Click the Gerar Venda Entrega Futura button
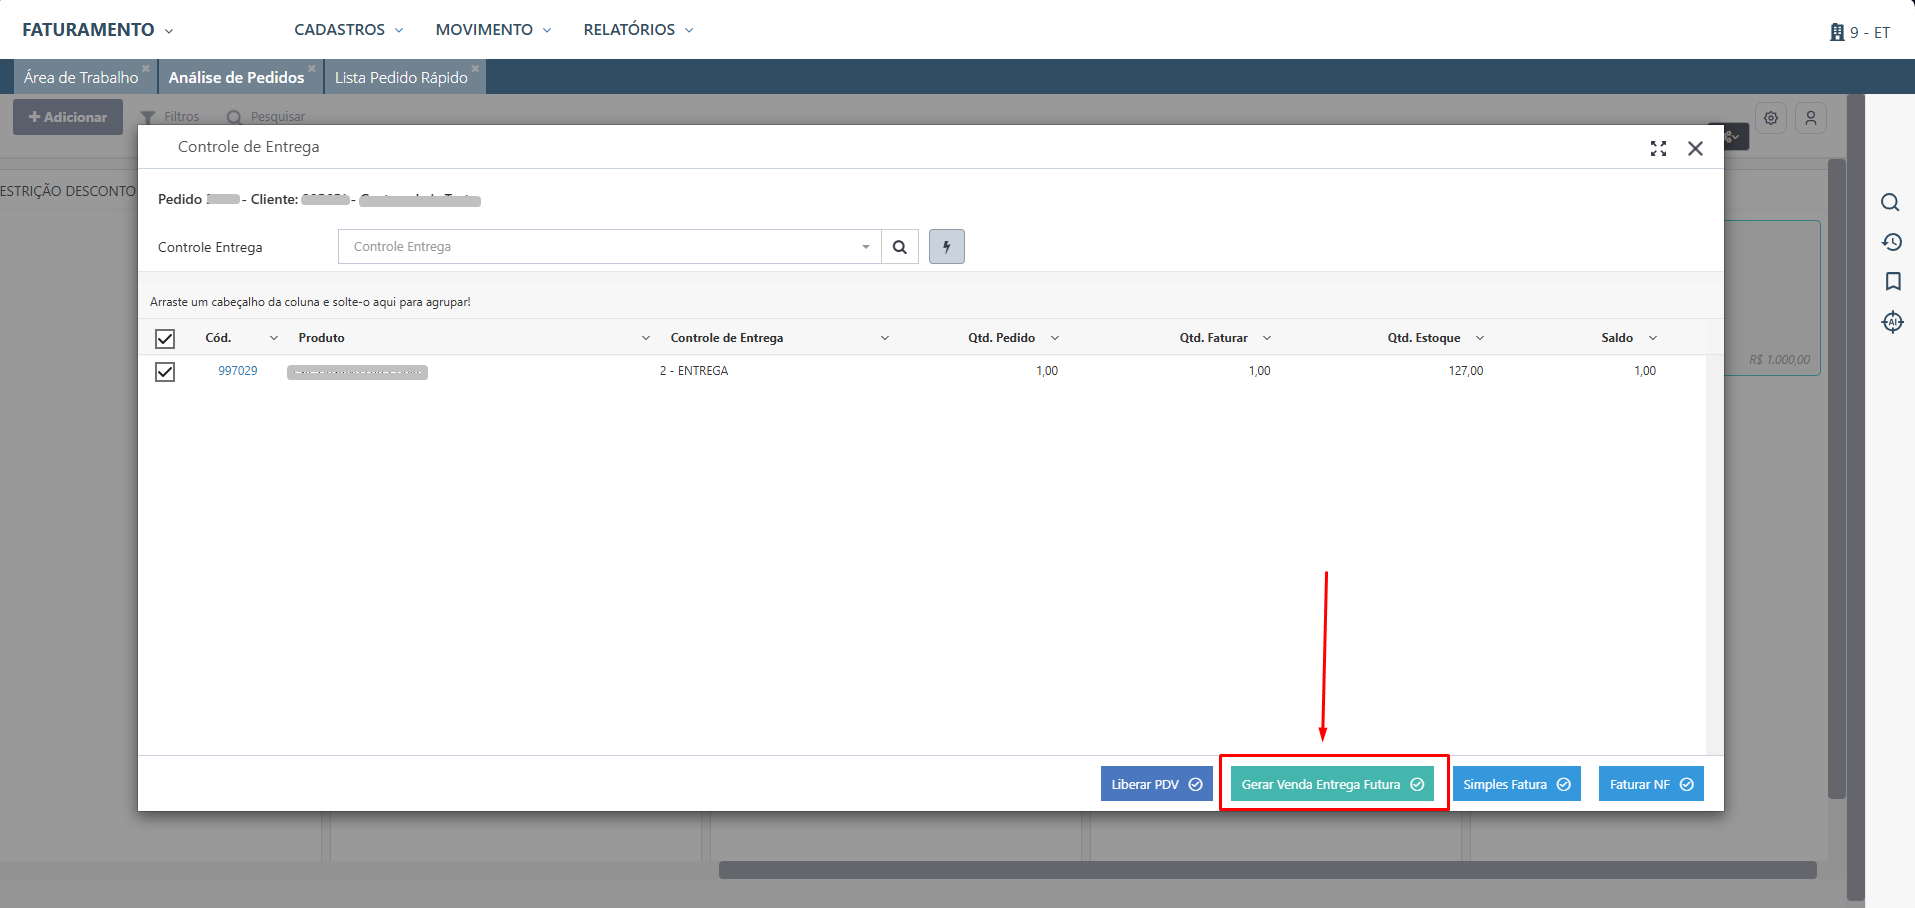Screen dimensions: 1915x908 [1332, 784]
